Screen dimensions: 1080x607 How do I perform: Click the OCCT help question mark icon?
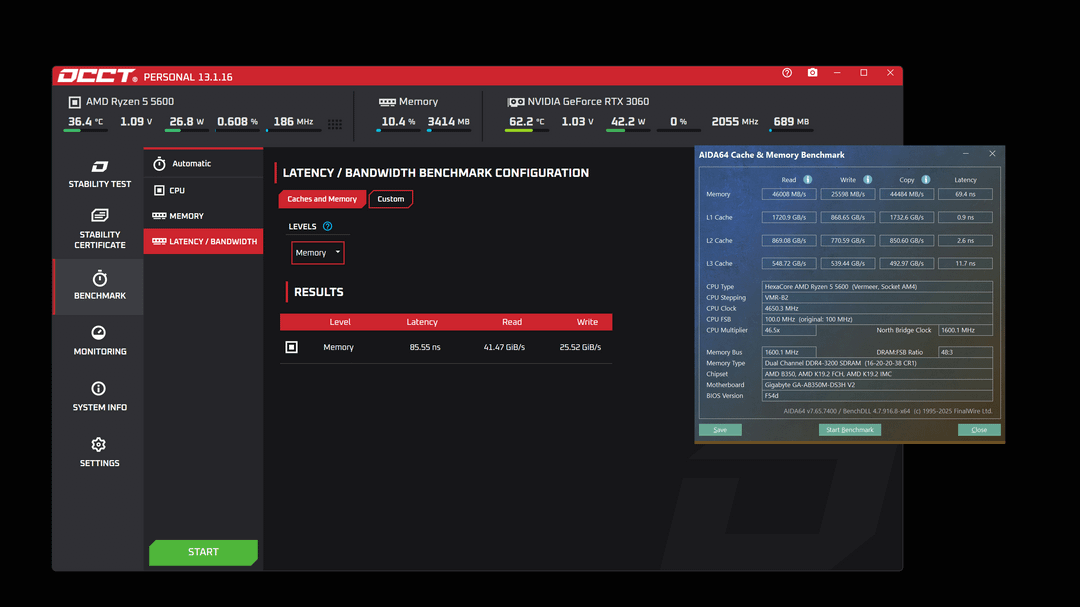coord(787,72)
